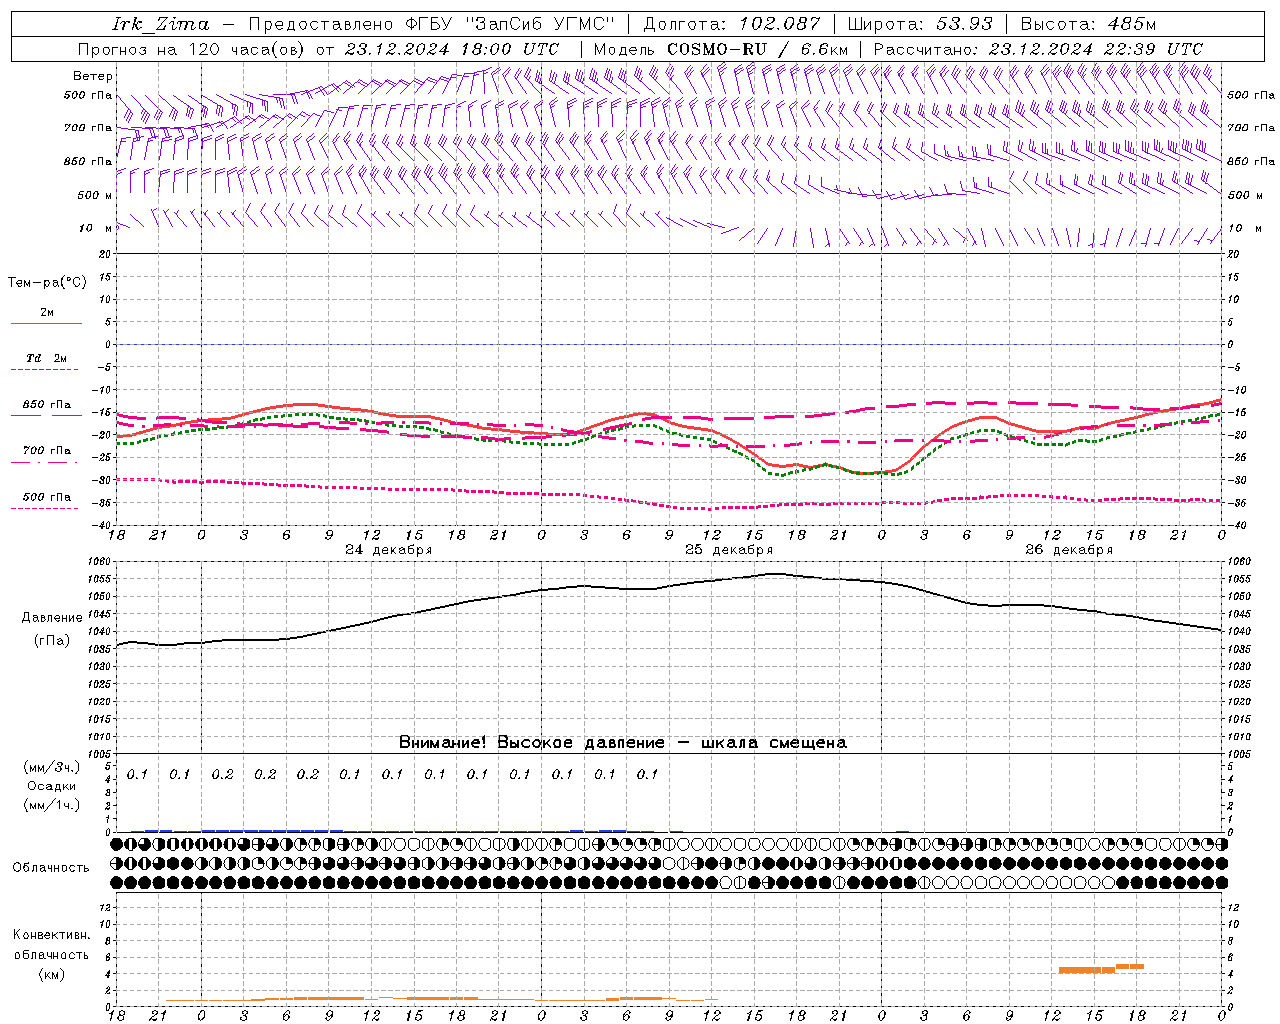Image resolution: width=1280 pixels, height=1024 pixels.
Task: Click the 'Модель COSMO-RU / 6.6км' text
Action: pos(721,49)
